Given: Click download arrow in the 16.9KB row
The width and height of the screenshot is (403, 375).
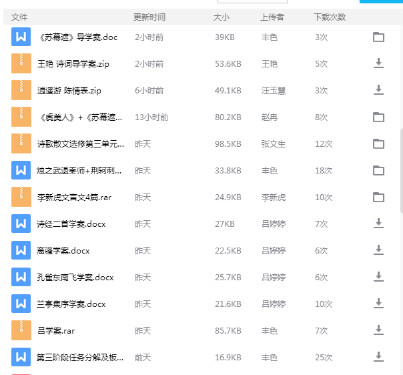Looking at the screenshot, I should coord(378,356).
